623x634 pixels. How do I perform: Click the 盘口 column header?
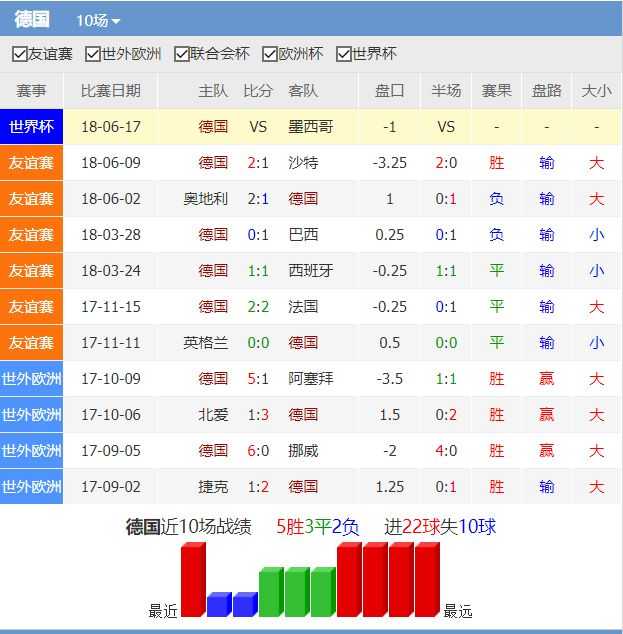click(390, 91)
